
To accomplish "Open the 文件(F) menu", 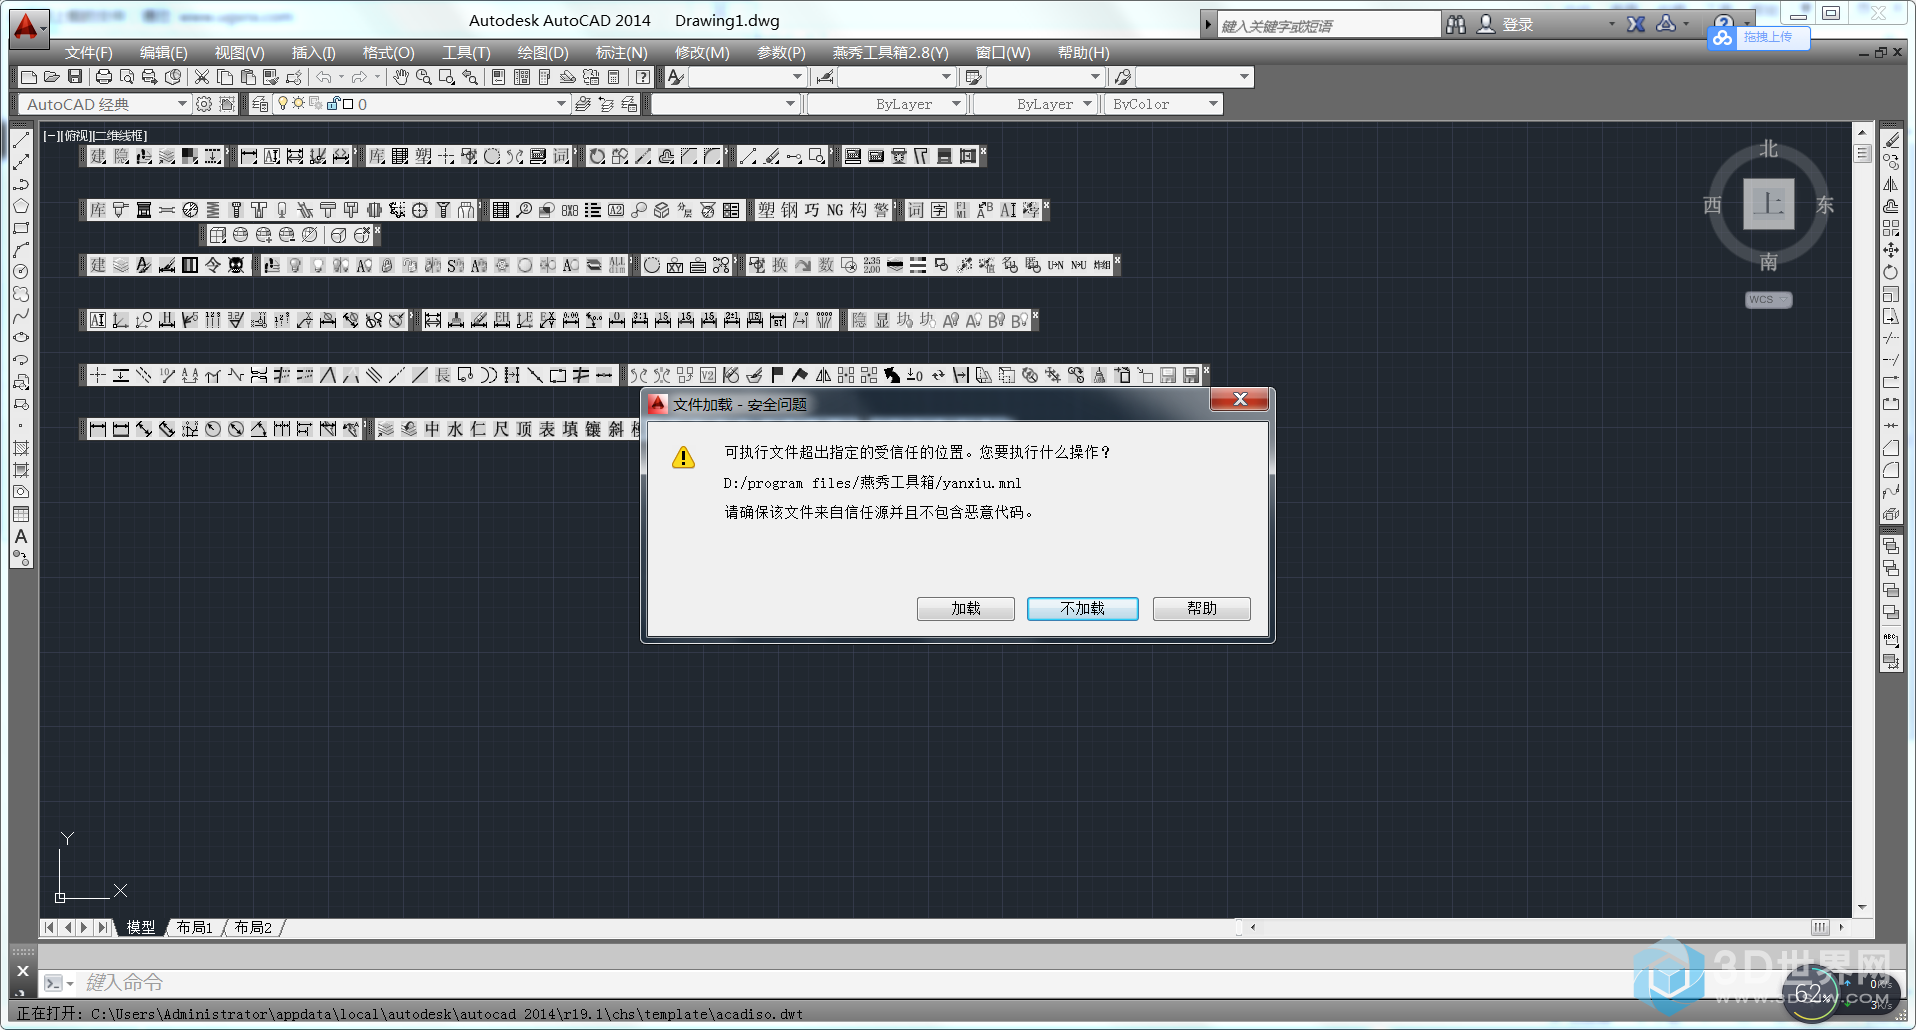I will (89, 53).
